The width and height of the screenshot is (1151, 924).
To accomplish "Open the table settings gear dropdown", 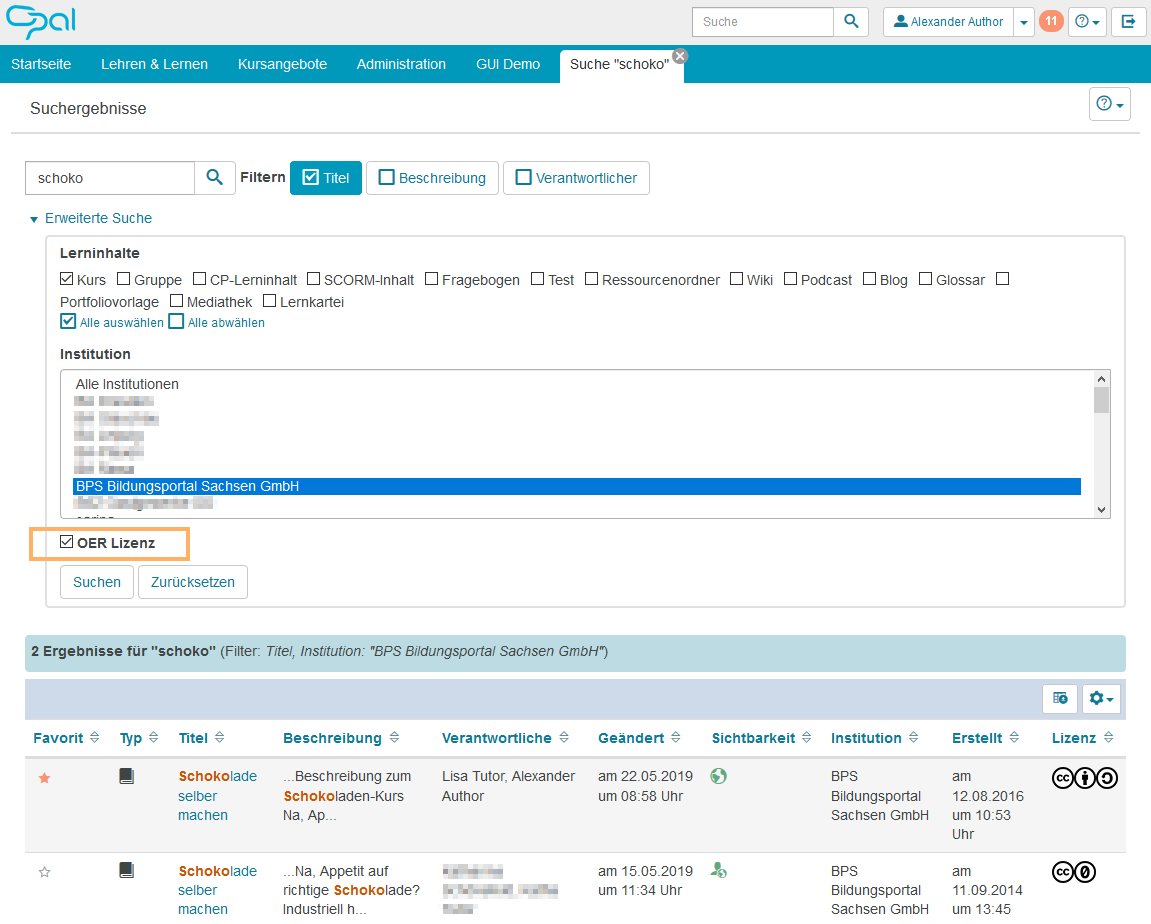I will [x=1101, y=698].
